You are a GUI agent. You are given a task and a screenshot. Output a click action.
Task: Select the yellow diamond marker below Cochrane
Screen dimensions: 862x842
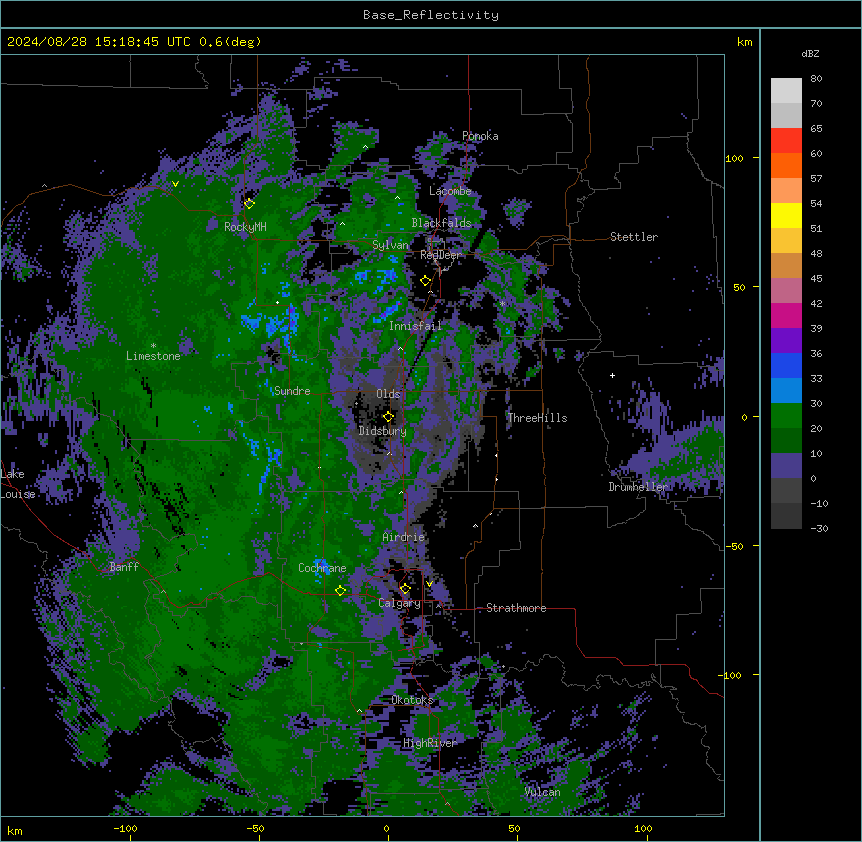click(340, 591)
